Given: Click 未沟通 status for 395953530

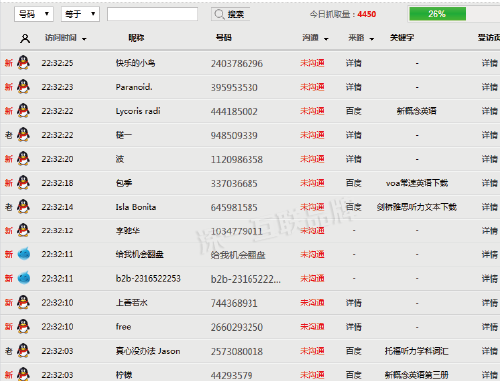Looking at the screenshot, I should click(312, 87).
